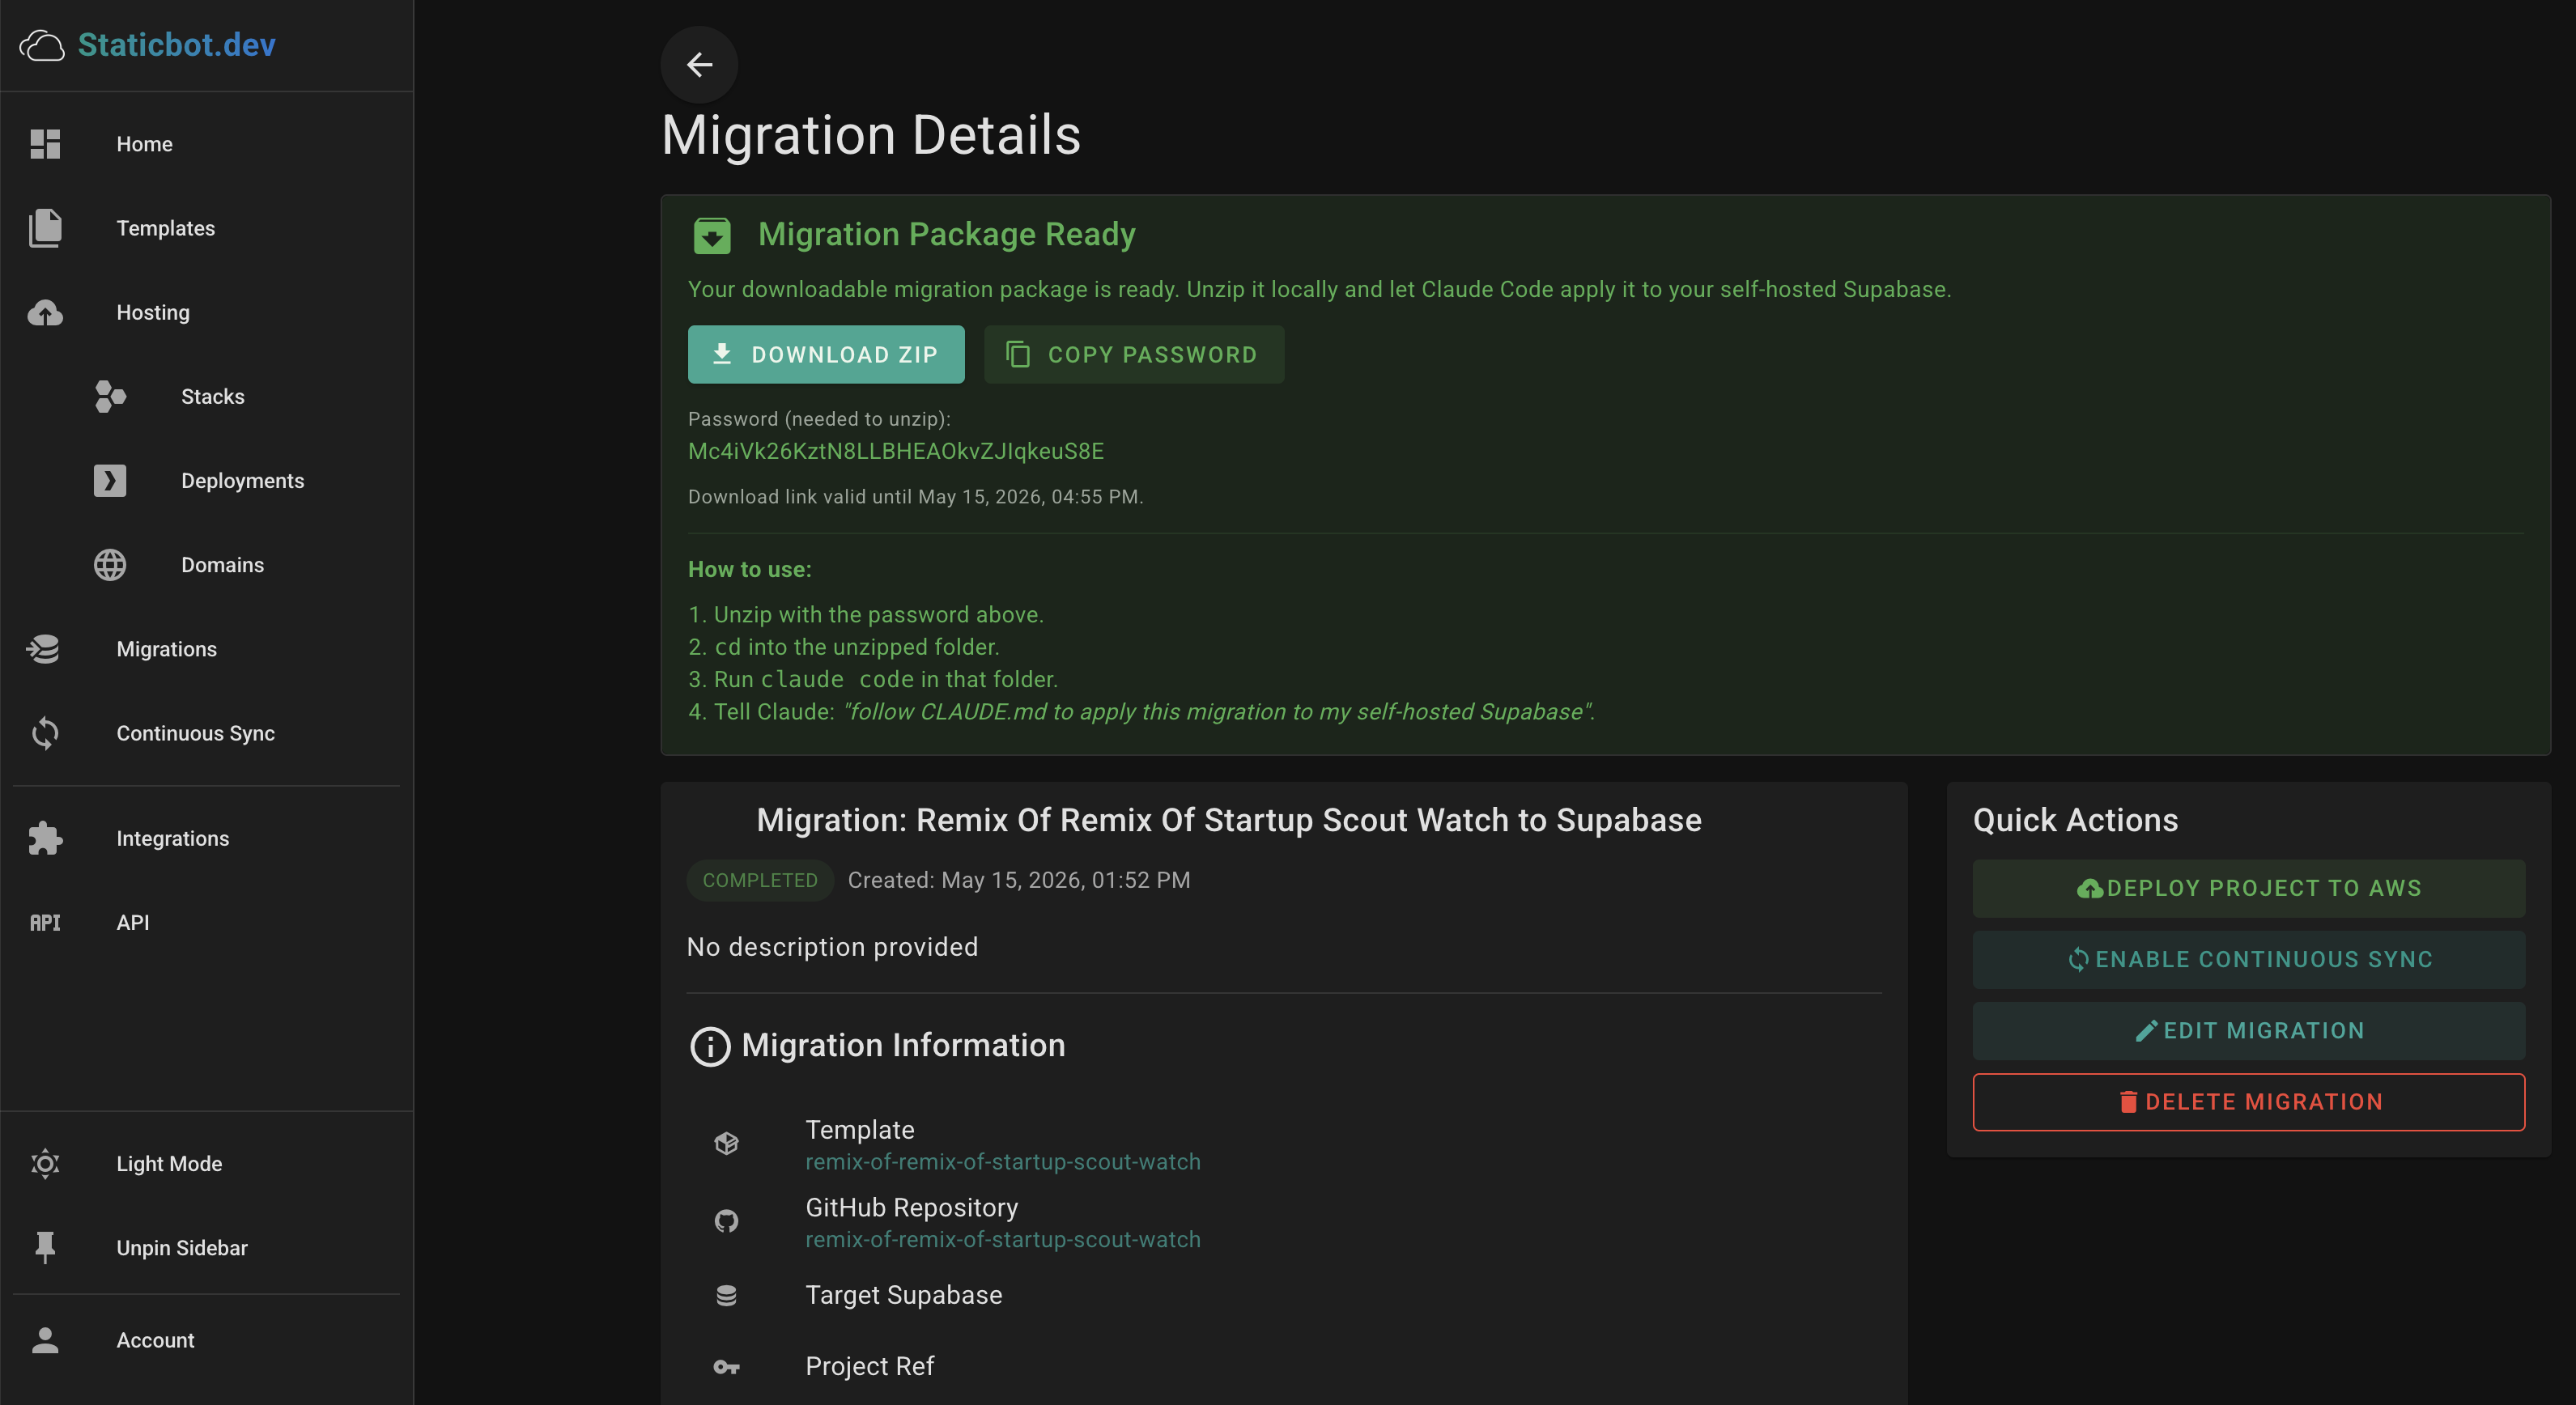Click the Staticbot.dev cloud logo icon

(x=42, y=45)
